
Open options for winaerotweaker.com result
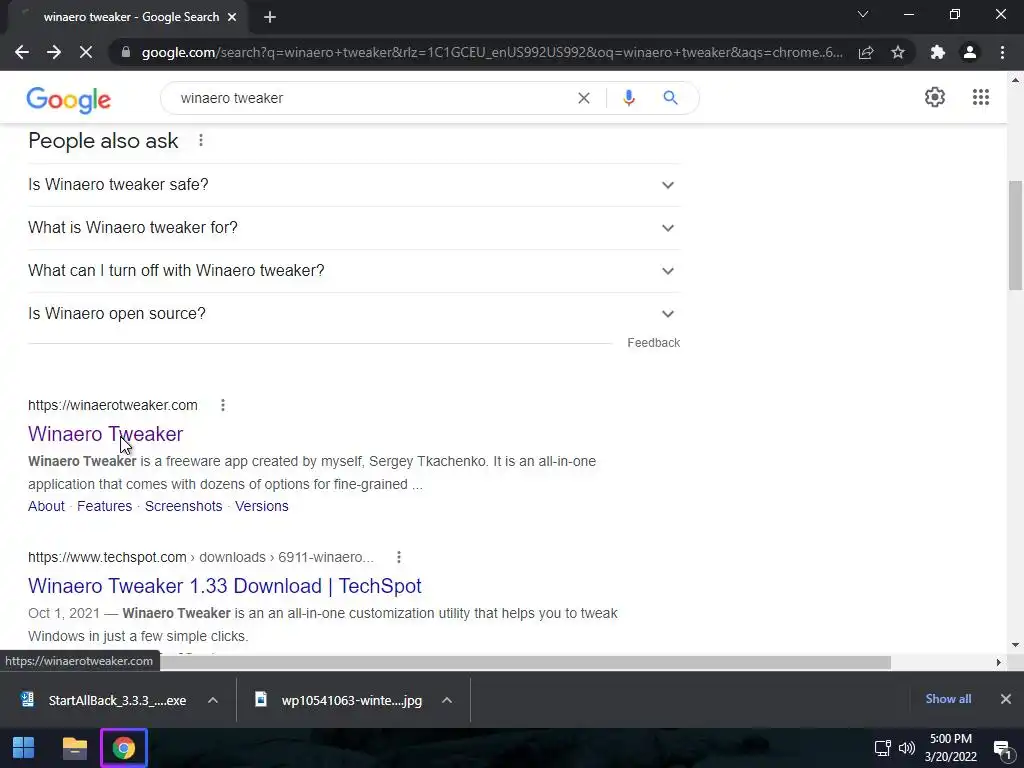223,405
